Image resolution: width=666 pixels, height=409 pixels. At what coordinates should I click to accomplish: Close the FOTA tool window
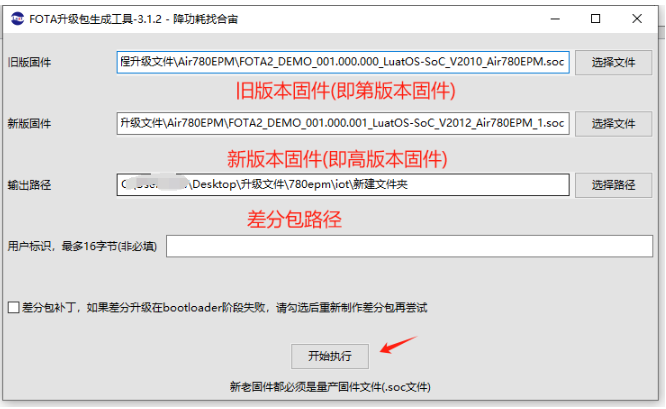coord(637,19)
